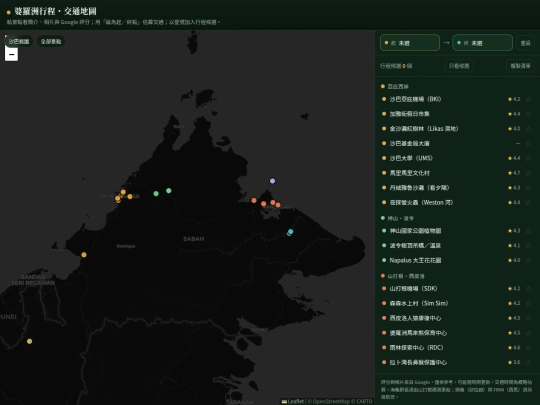Select the 起 start point field

(410, 43)
